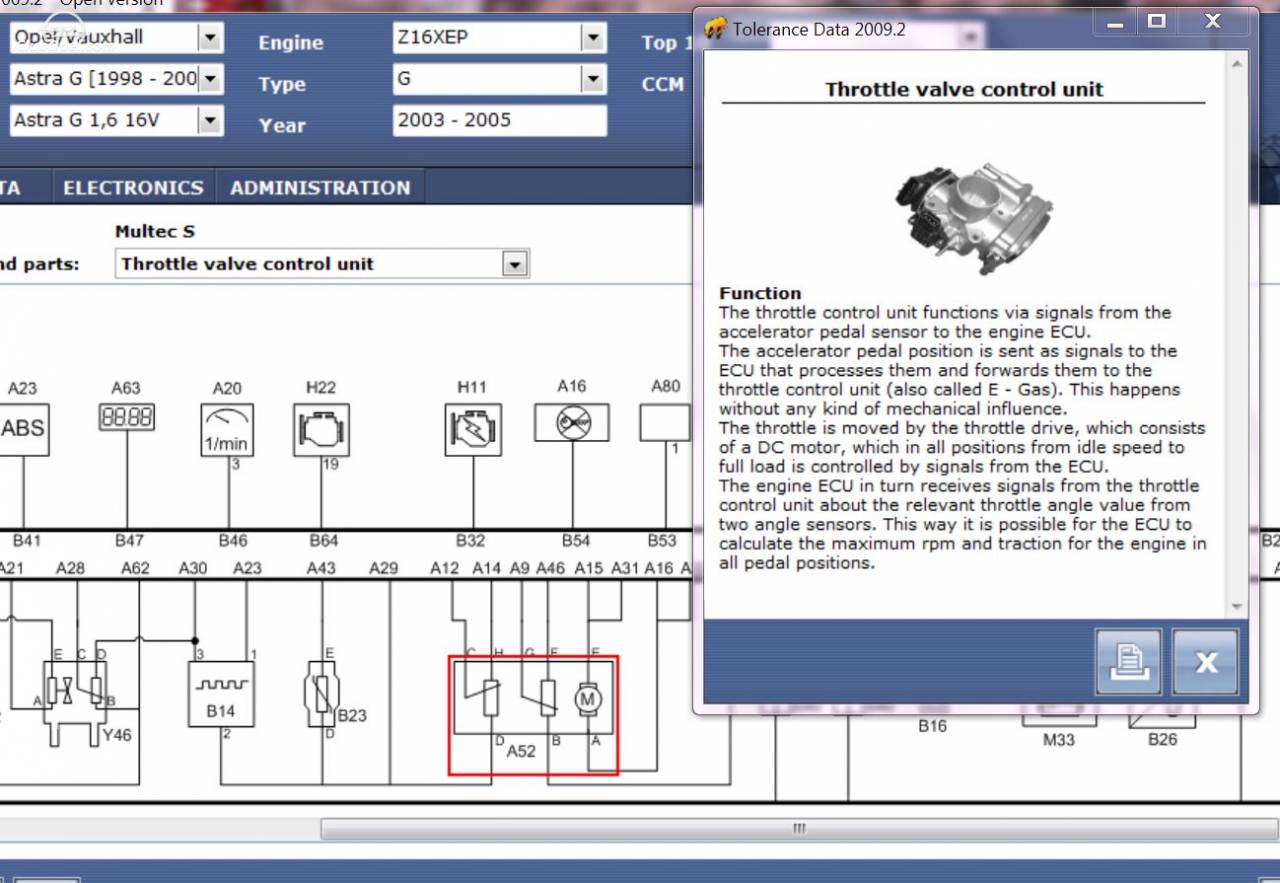Click connector pin label A62
1280x883 pixels.
pyautogui.click(x=135, y=568)
